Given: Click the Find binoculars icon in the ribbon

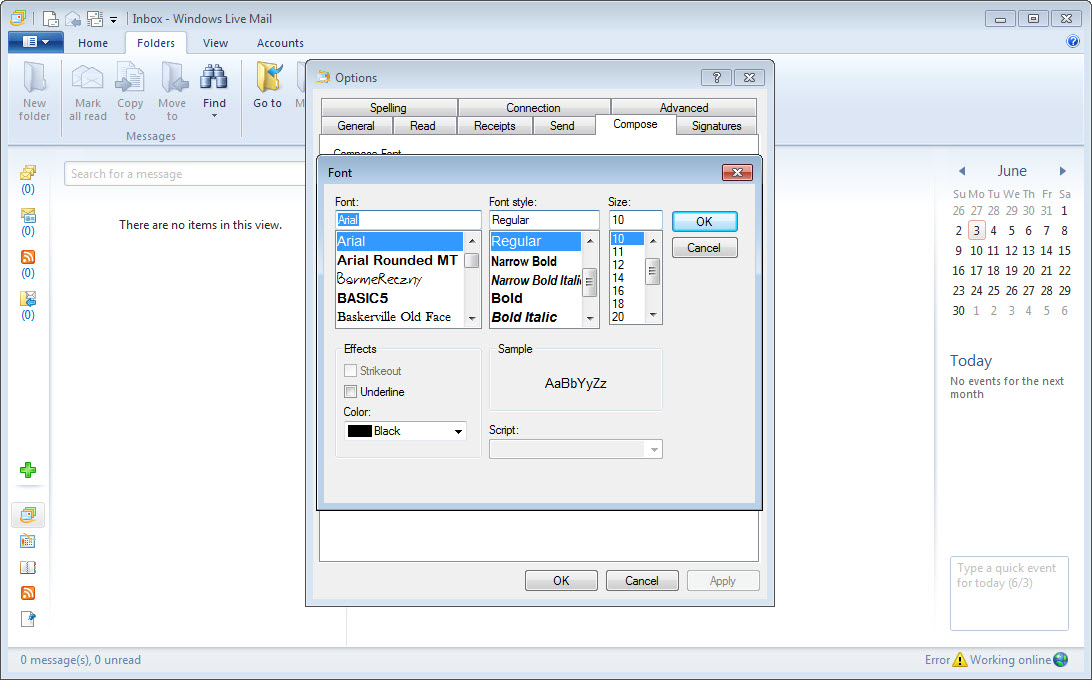Looking at the screenshot, I should point(214,78).
